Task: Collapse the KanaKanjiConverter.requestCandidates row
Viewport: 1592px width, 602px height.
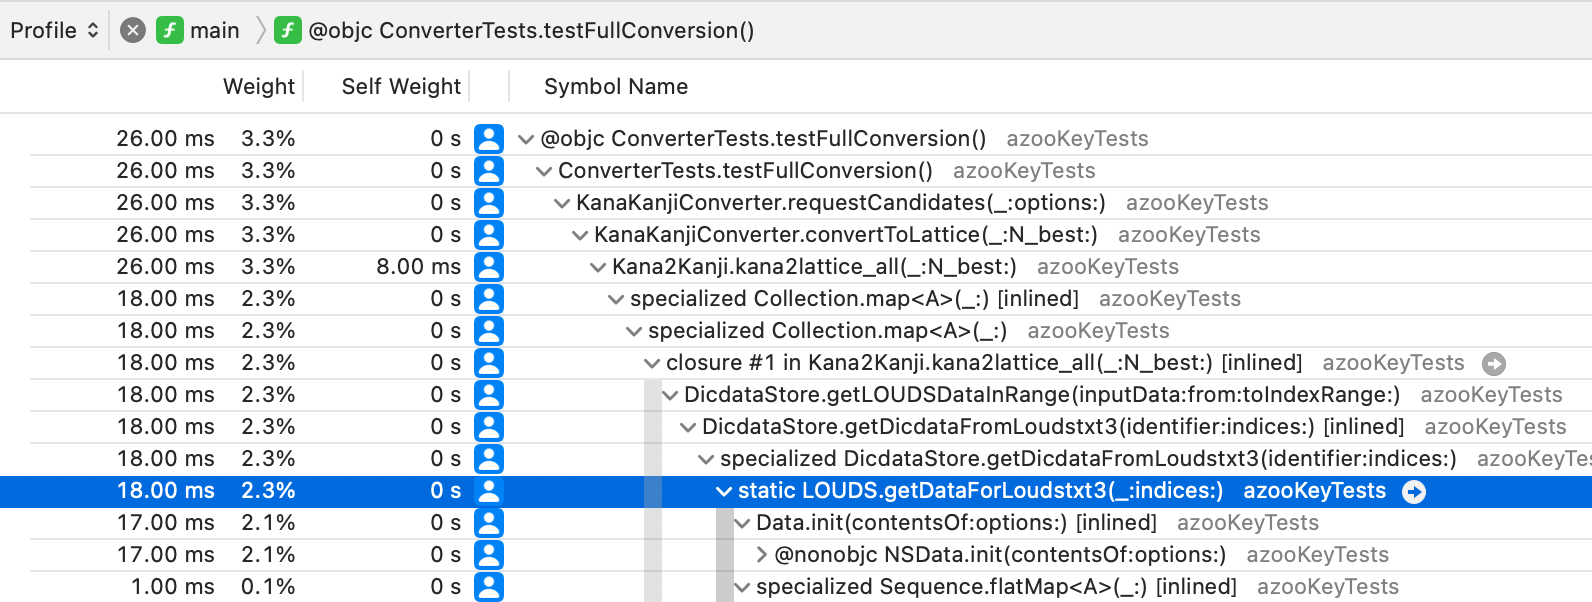Action: click(x=562, y=203)
